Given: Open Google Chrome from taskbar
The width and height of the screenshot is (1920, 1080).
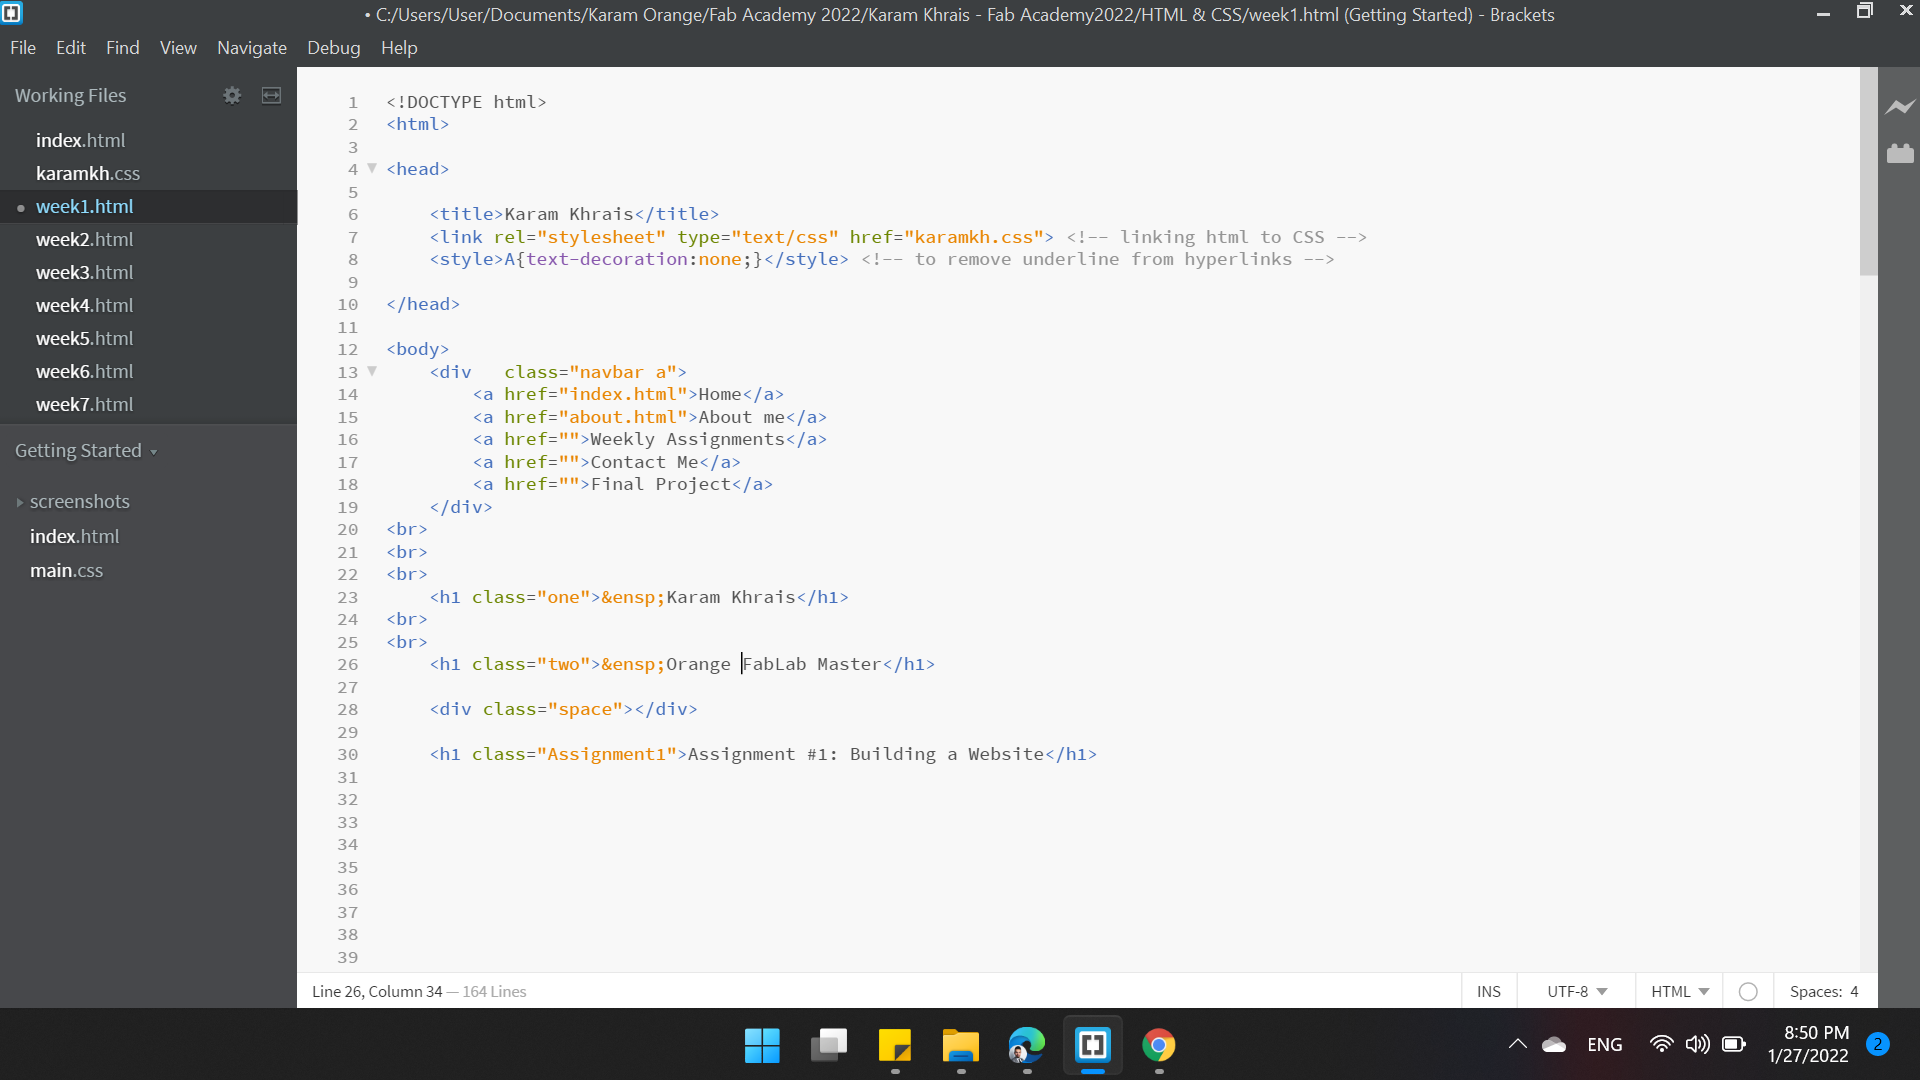Looking at the screenshot, I should coord(1158,1045).
